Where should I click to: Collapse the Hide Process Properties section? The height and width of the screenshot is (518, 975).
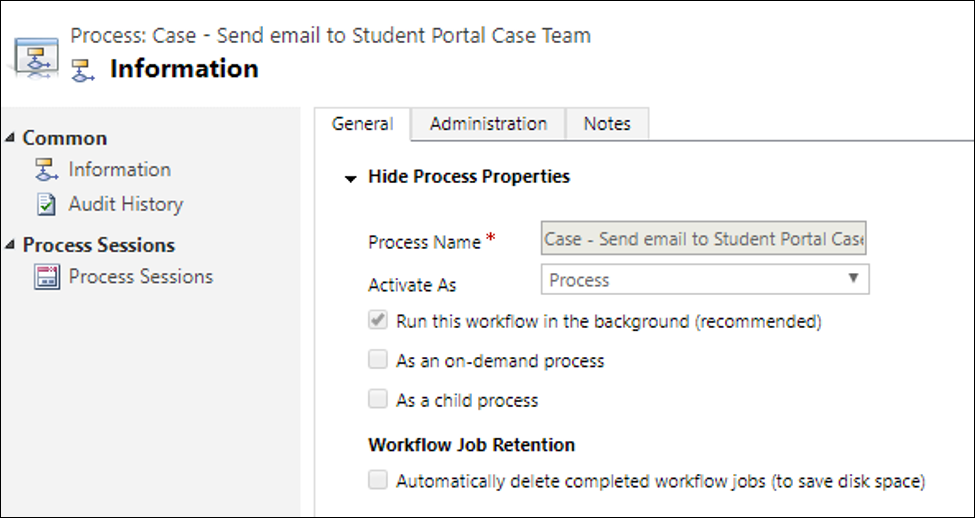pyautogui.click(x=350, y=178)
